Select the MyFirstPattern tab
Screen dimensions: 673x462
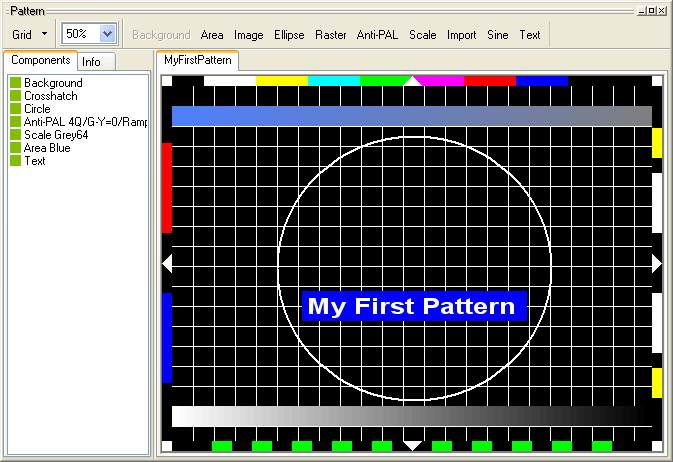198,61
